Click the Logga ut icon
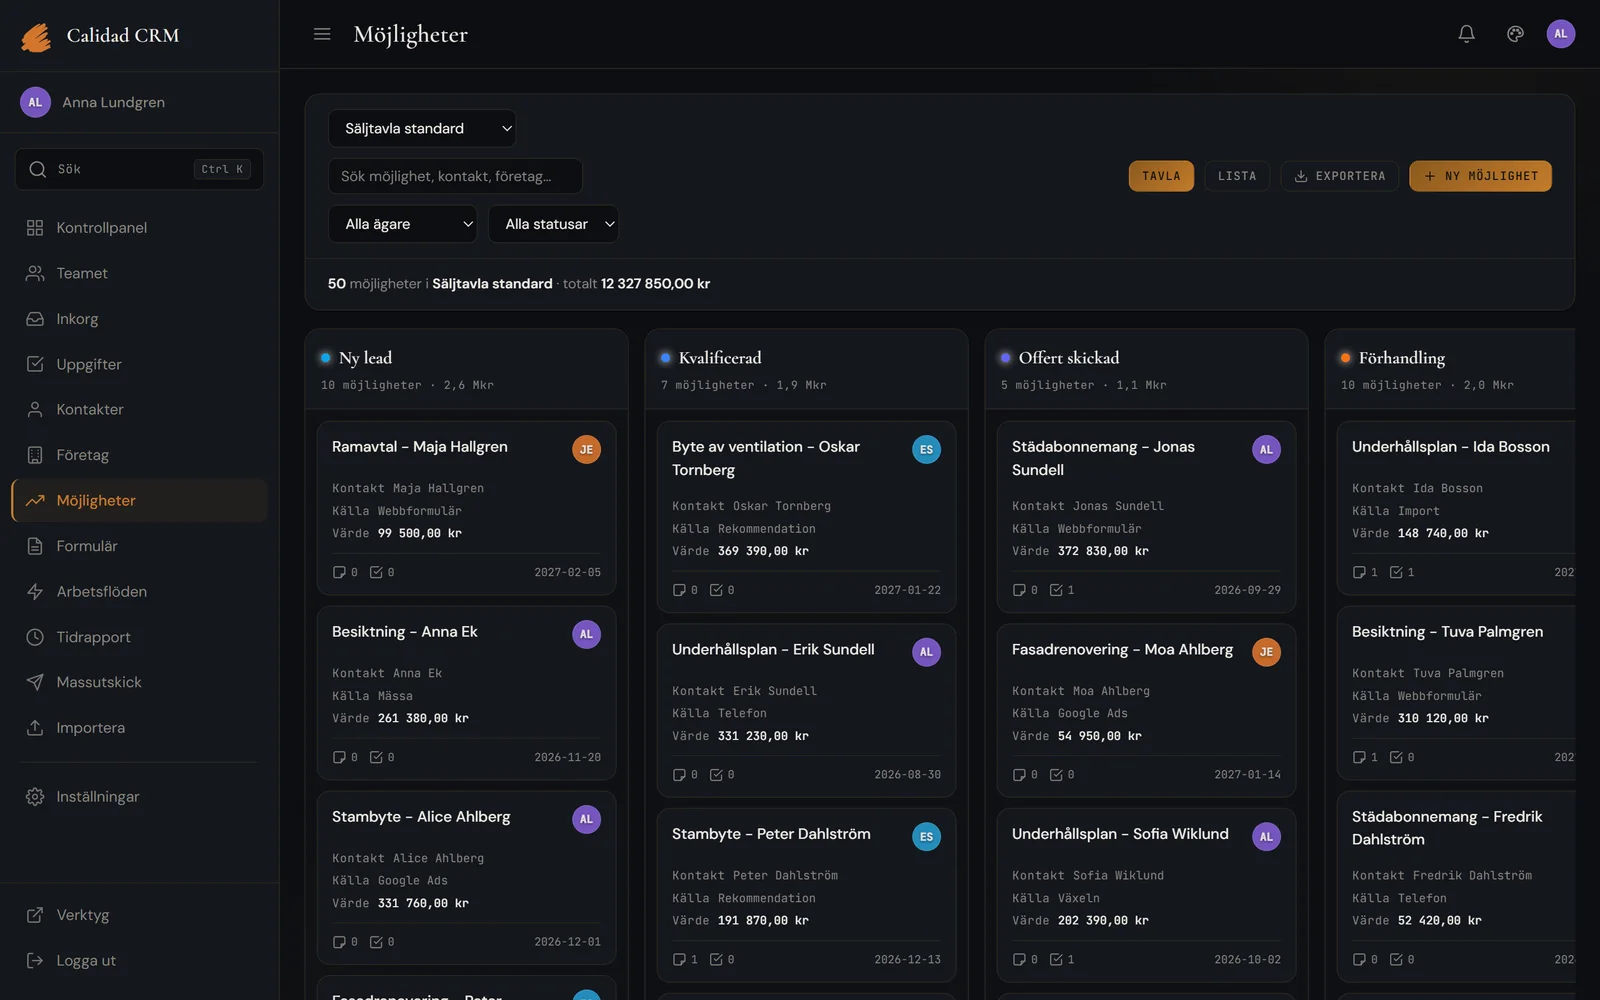The height and width of the screenshot is (1000, 1600). (35, 961)
